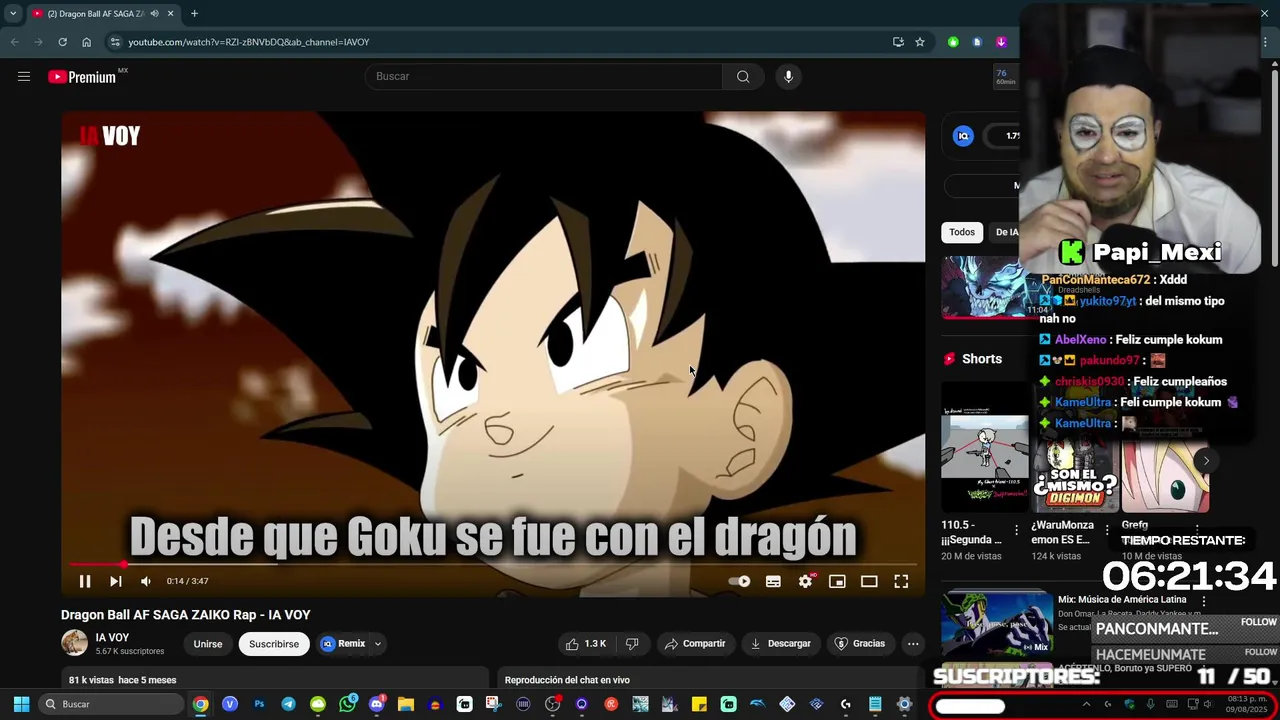Viewport: 1280px width, 720px height.
Task: Open more actions three-dot menu
Action: [x=913, y=644]
